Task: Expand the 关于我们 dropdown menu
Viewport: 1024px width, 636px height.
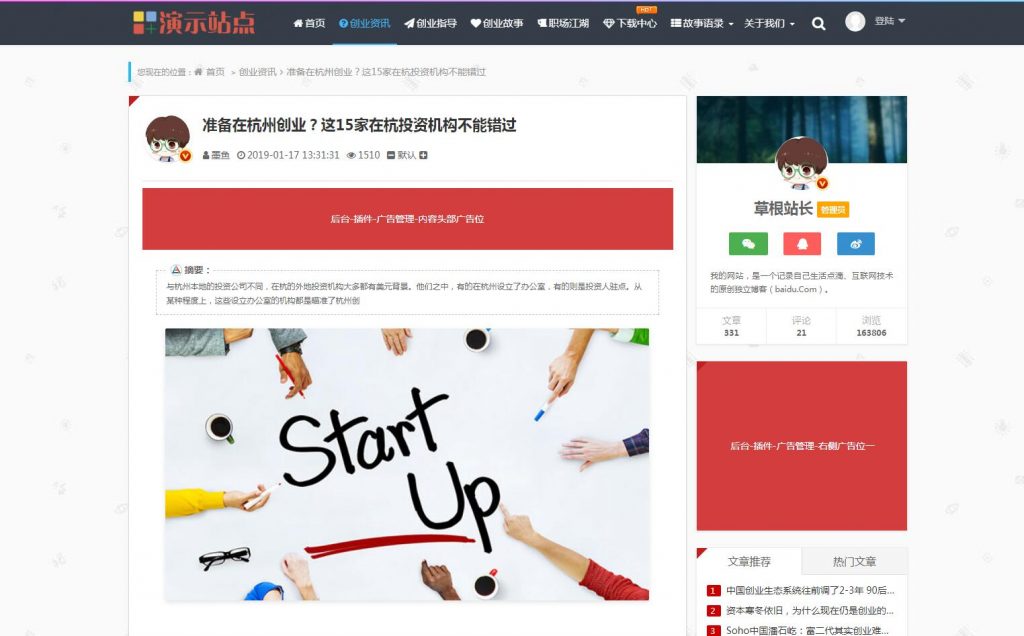Action: click(x=769, y=24)
